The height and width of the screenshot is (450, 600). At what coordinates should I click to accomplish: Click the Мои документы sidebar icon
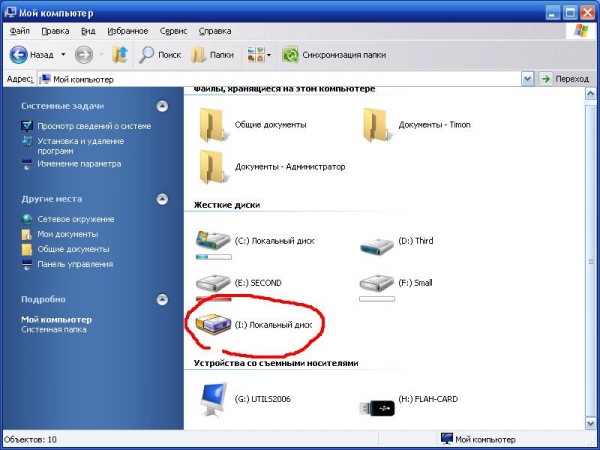[27, 234]
